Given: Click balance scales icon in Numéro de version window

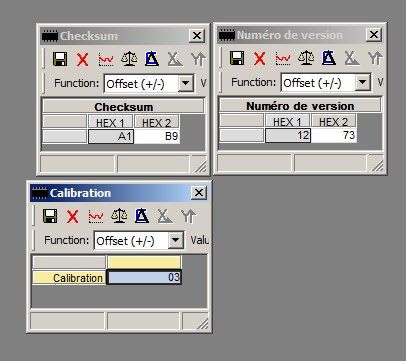Looking at the screenshot, I should coord(306,58).
